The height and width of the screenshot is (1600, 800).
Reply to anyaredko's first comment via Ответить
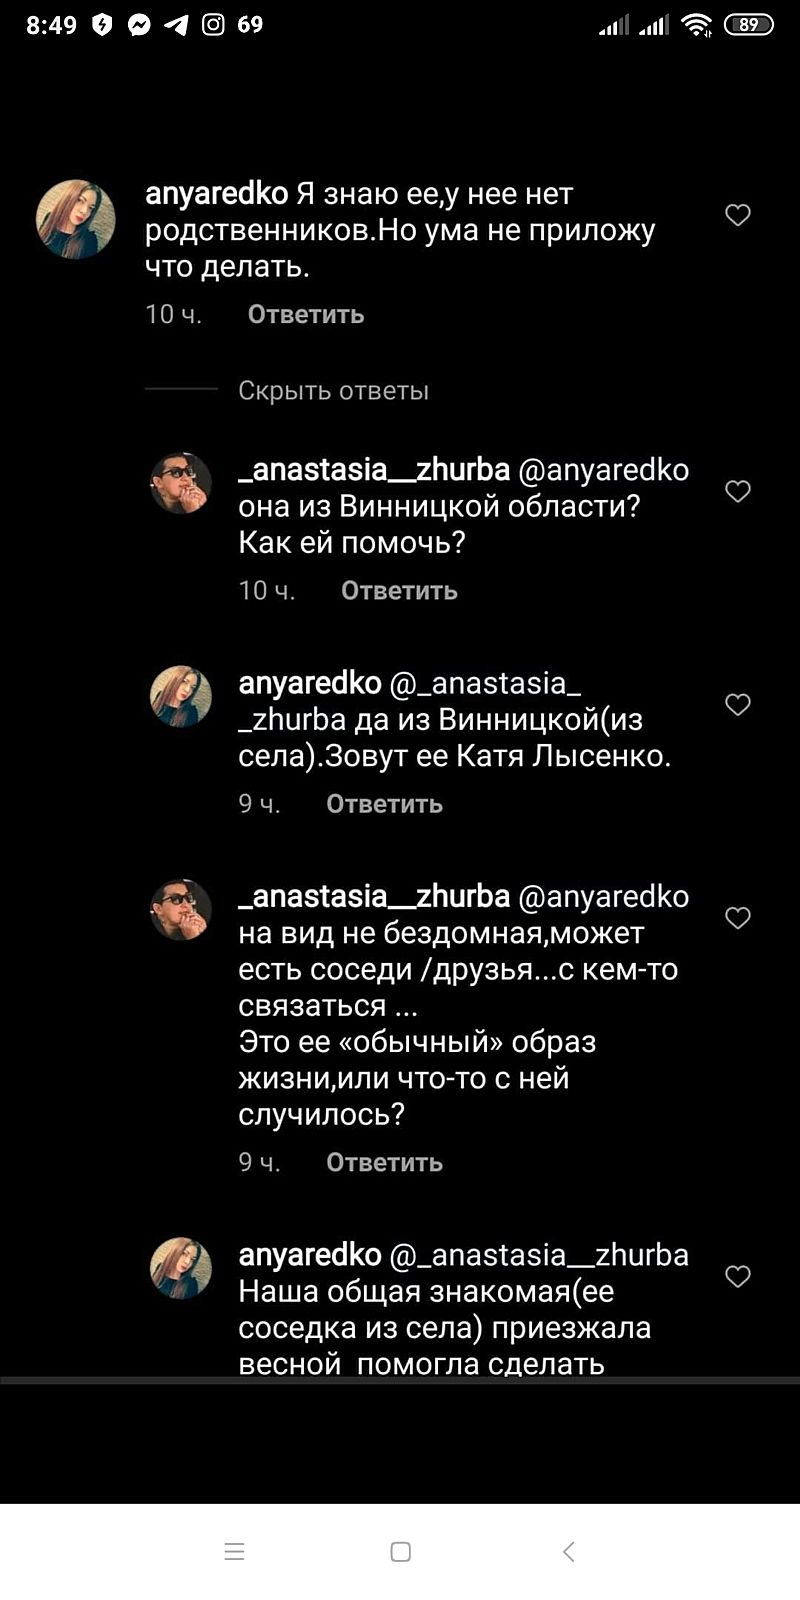306,314
